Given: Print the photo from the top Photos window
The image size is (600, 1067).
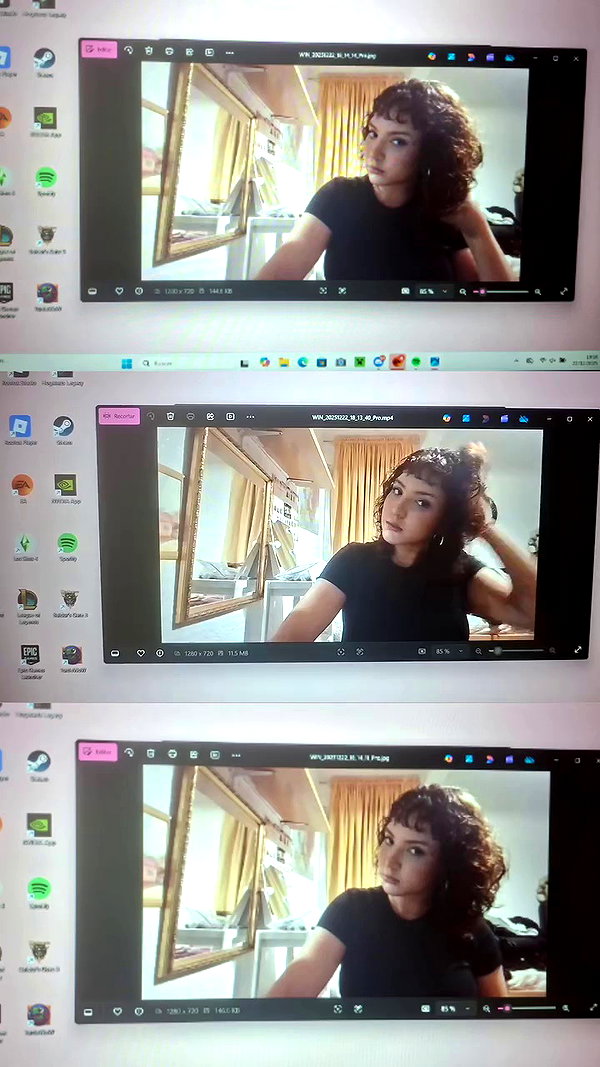Looking at the screenshot, I should [169, 51].
